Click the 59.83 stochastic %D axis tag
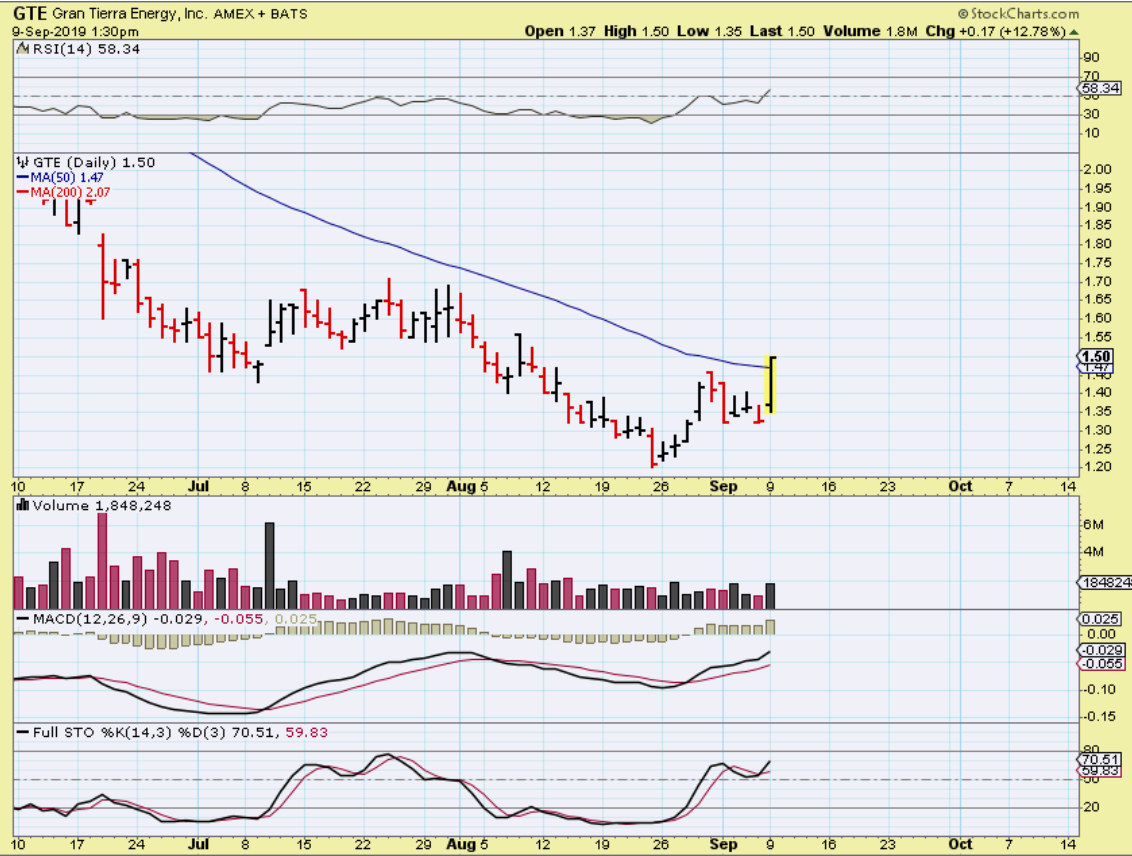 [x=1100, y=771]
